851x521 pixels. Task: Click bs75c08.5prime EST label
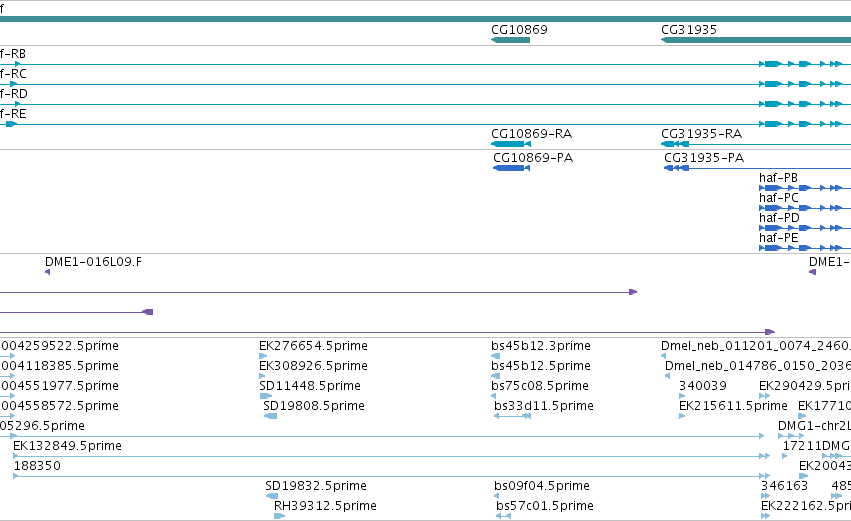tap(539, 386)
